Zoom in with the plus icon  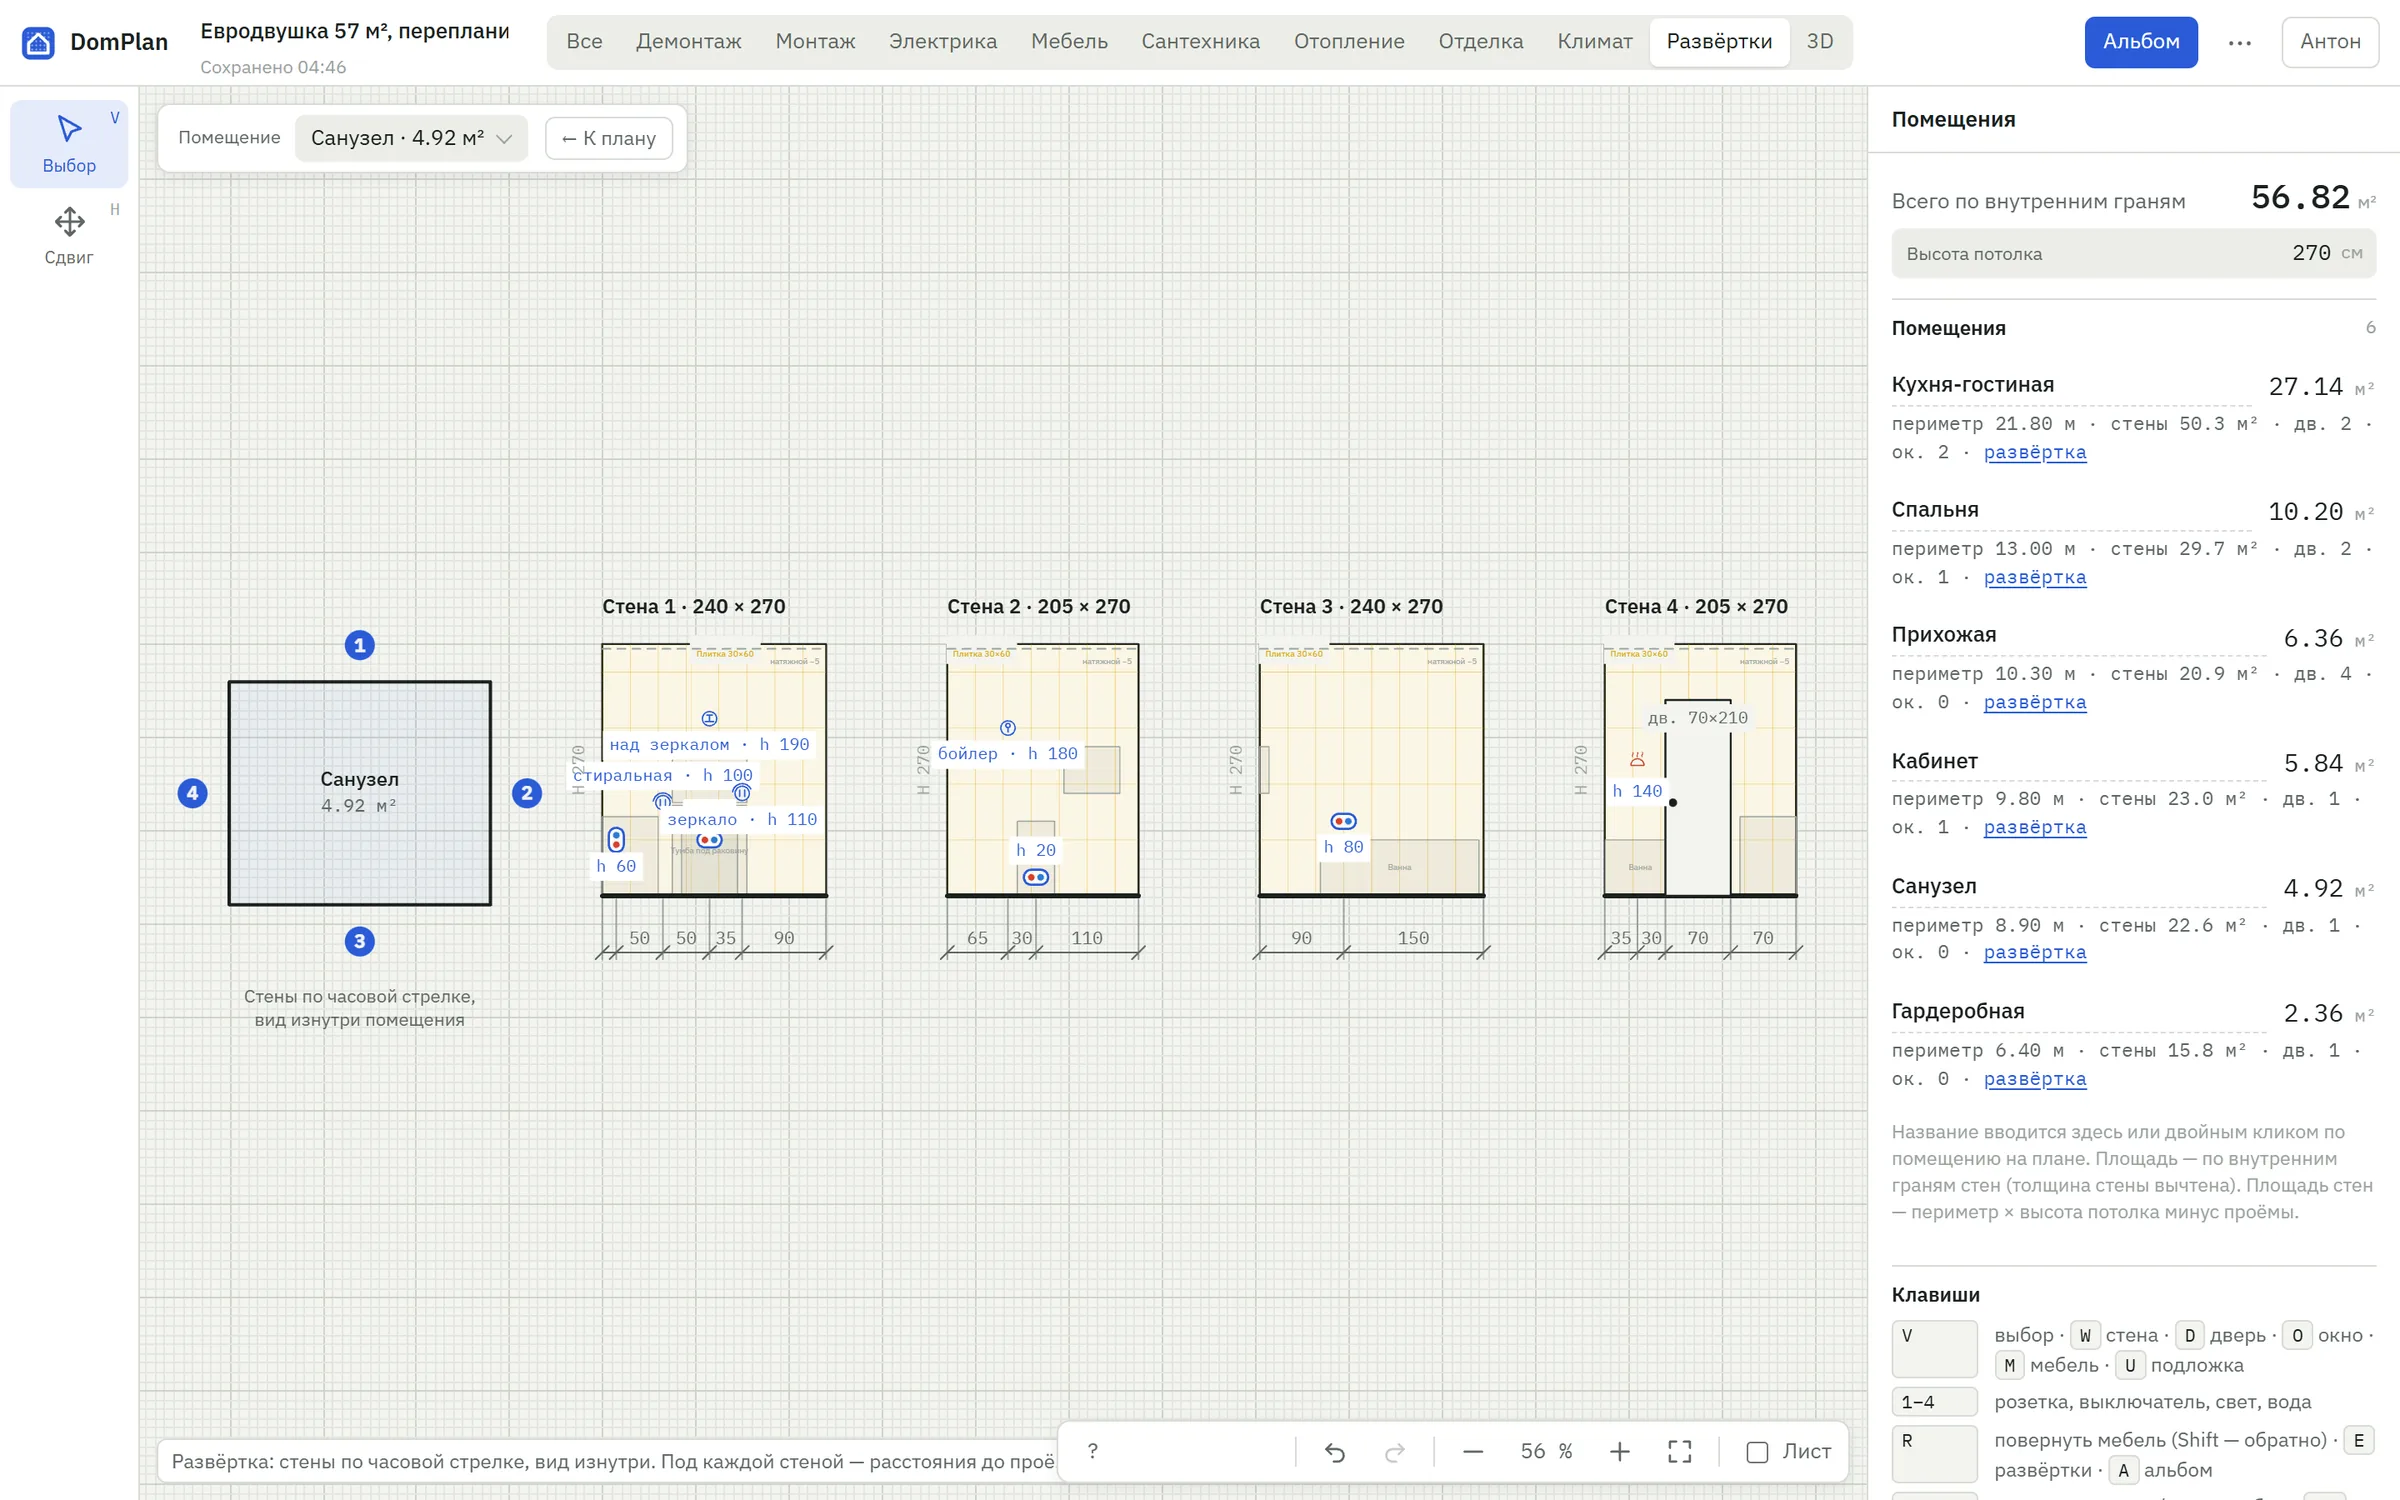click(x=1620, y=1452)
